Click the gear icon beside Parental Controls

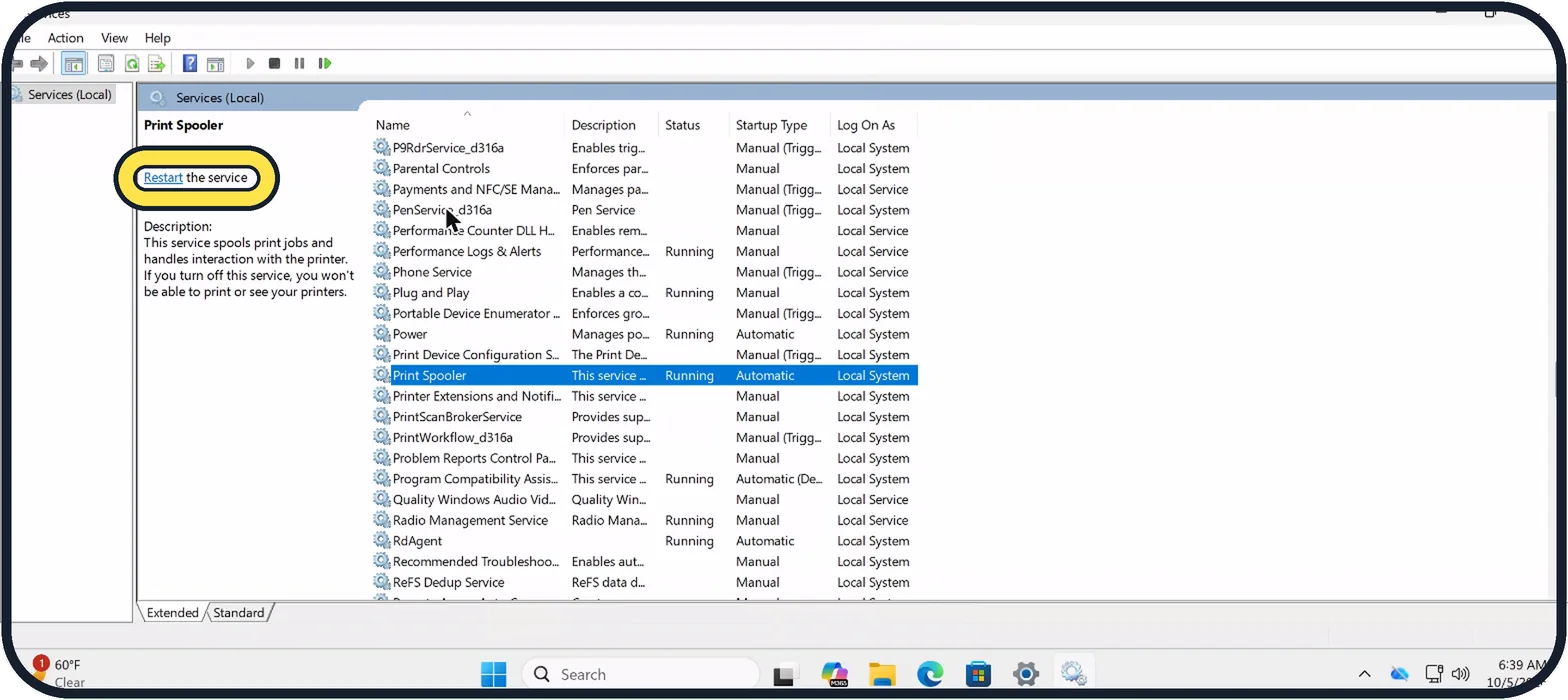click(382, 168)
